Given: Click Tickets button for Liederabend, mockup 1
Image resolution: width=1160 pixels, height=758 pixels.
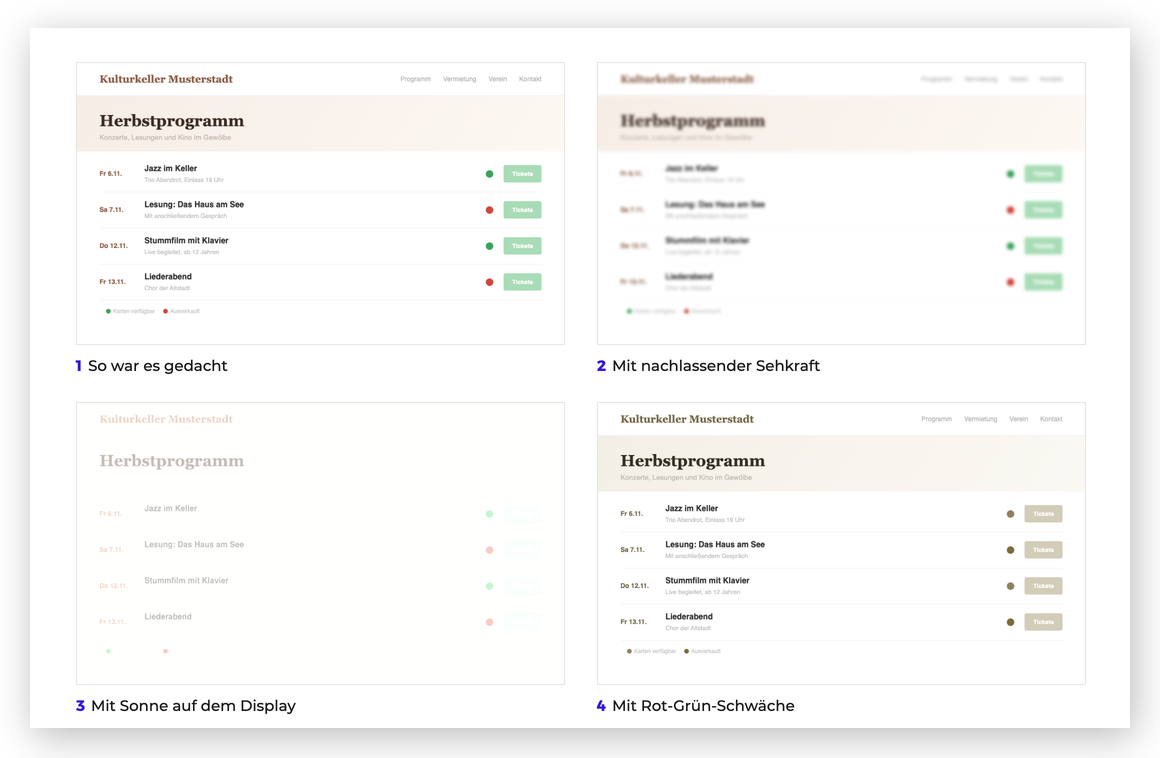Looking at the screenshot, I should coord(522,282).
